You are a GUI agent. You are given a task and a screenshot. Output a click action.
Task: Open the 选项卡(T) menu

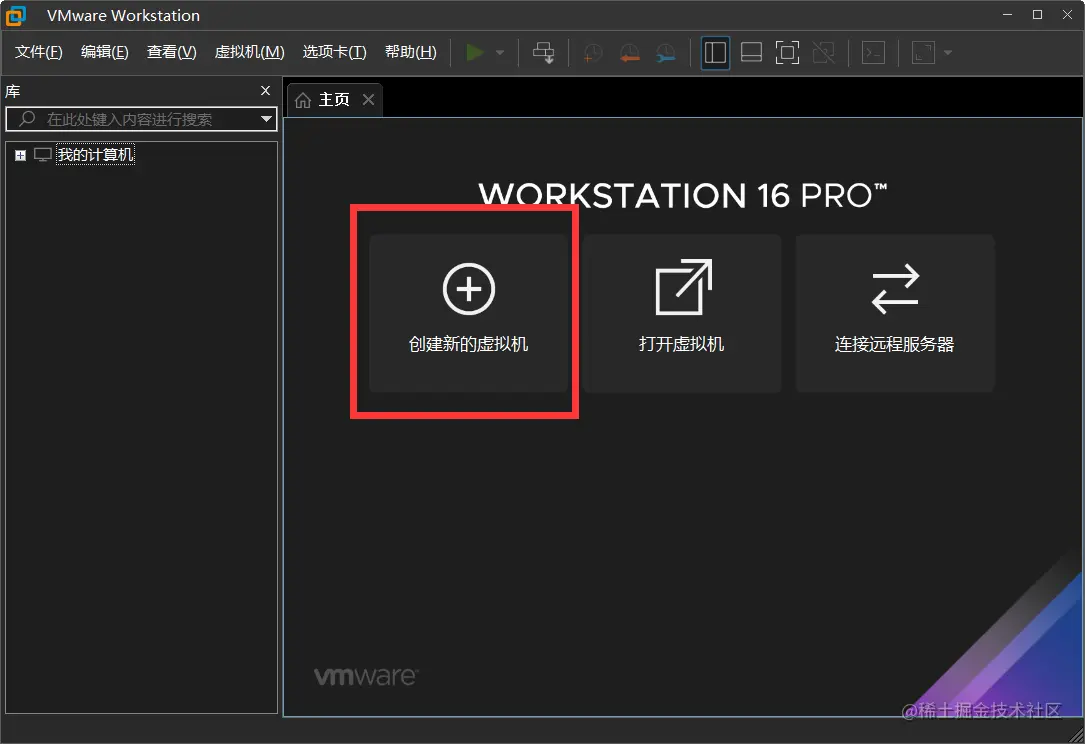[x=334, y=53]
